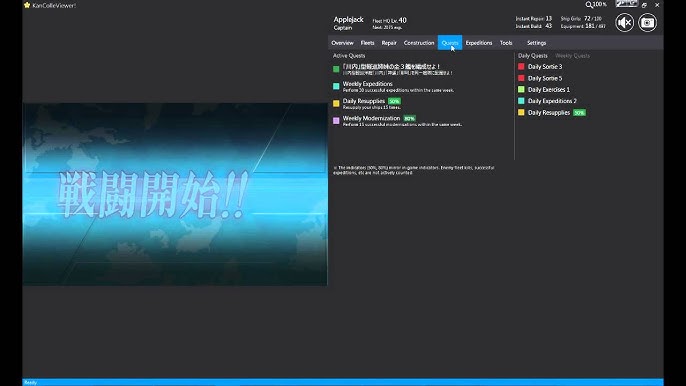Click the Equipment 181 count
The image size is (686, 386).
pos(583,26)
